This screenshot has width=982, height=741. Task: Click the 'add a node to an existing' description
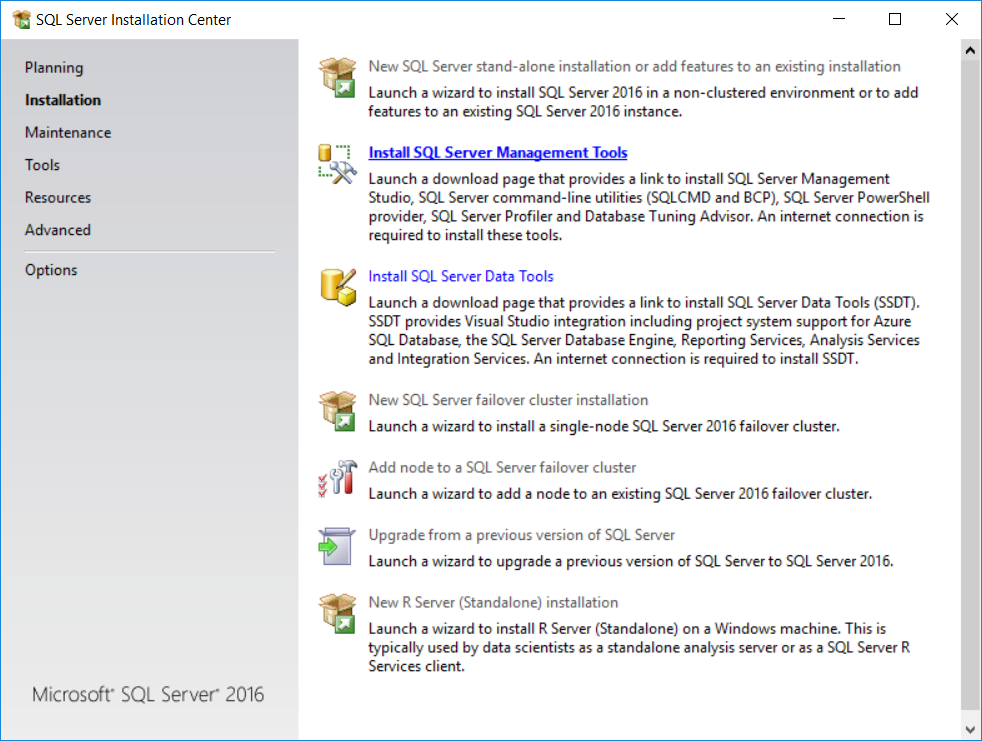point(620,494)
